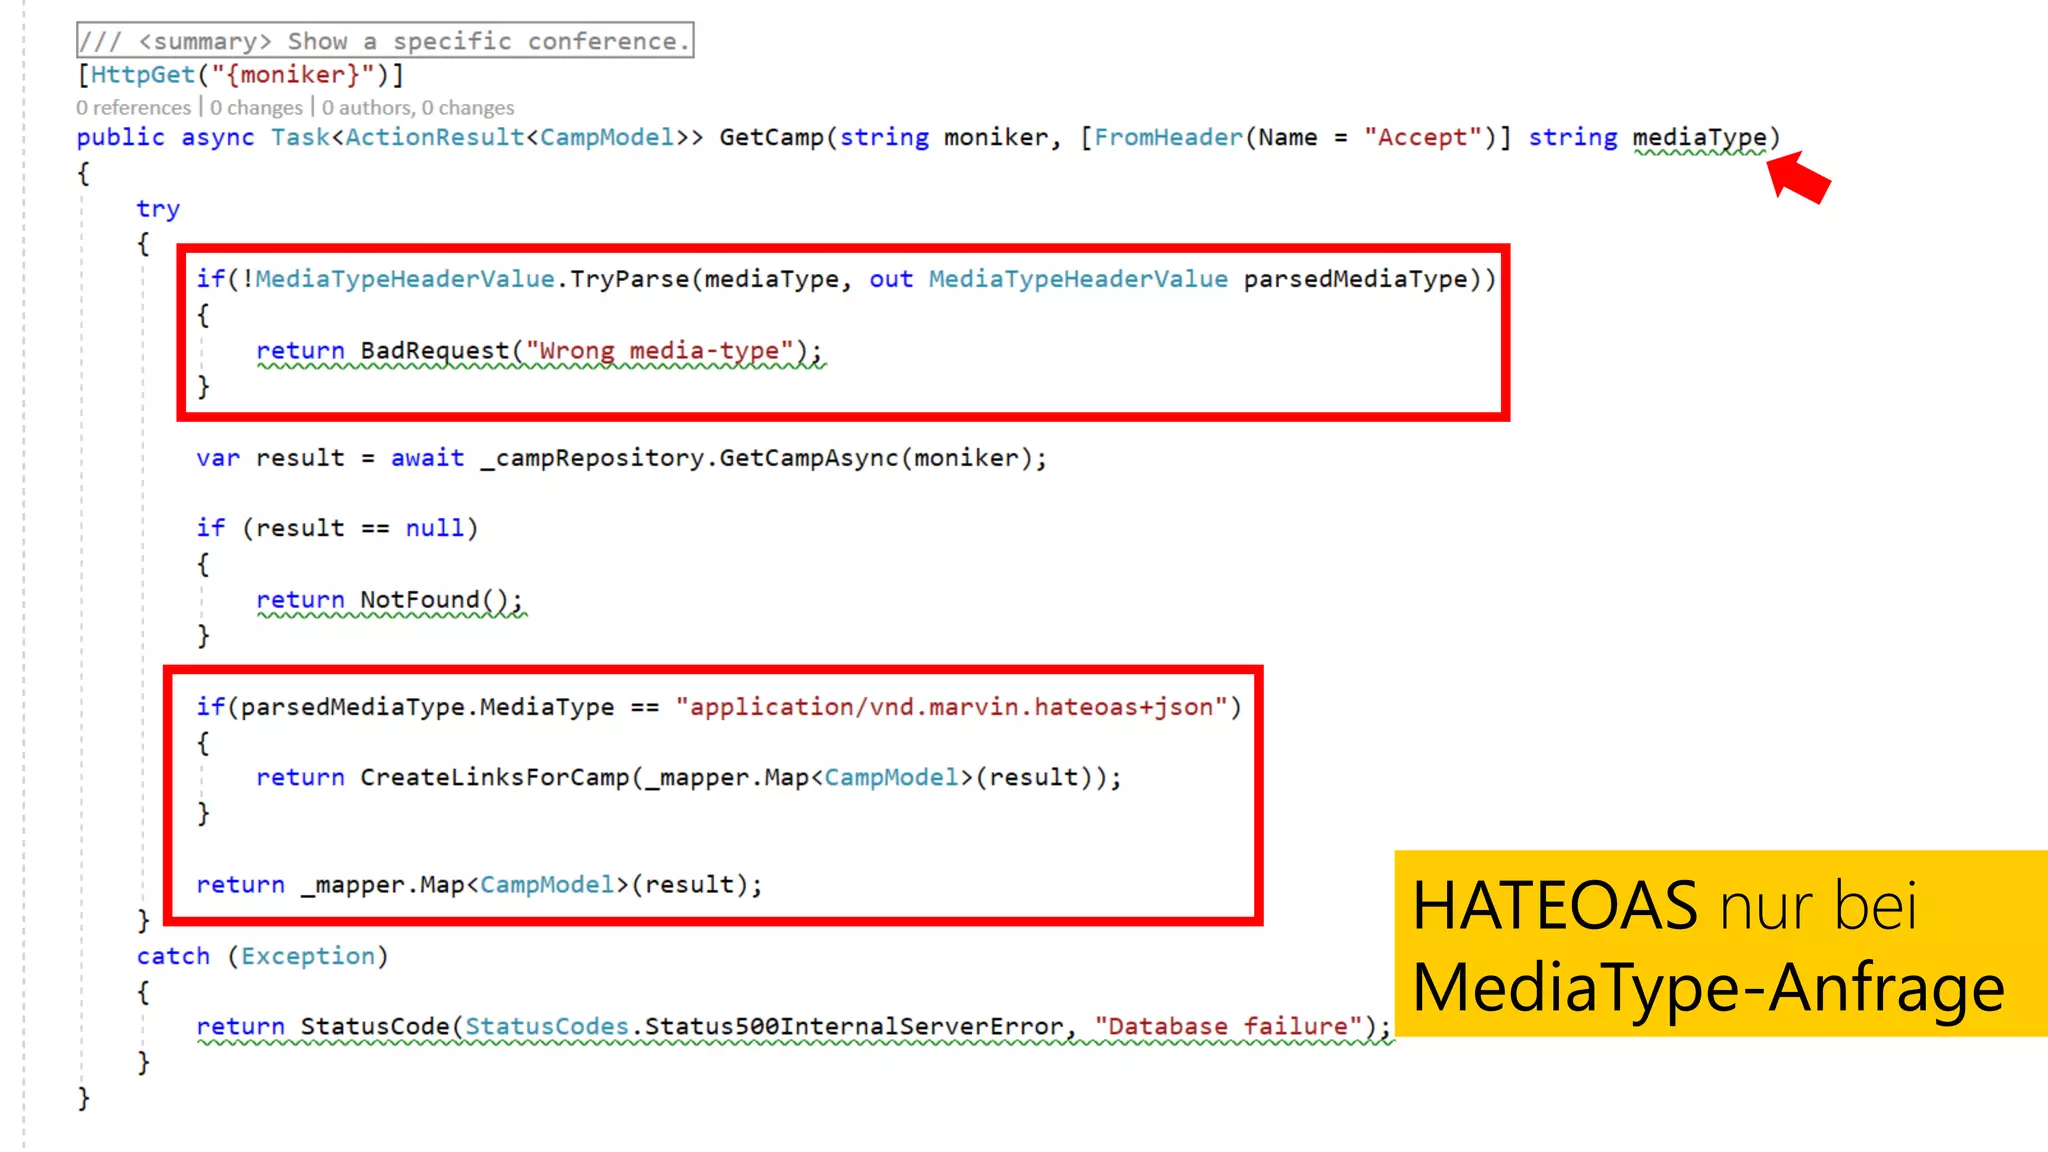2048x1152 pixels.
Task: Click the "{moniker}" route template string
Action: [x=292, y=75]
